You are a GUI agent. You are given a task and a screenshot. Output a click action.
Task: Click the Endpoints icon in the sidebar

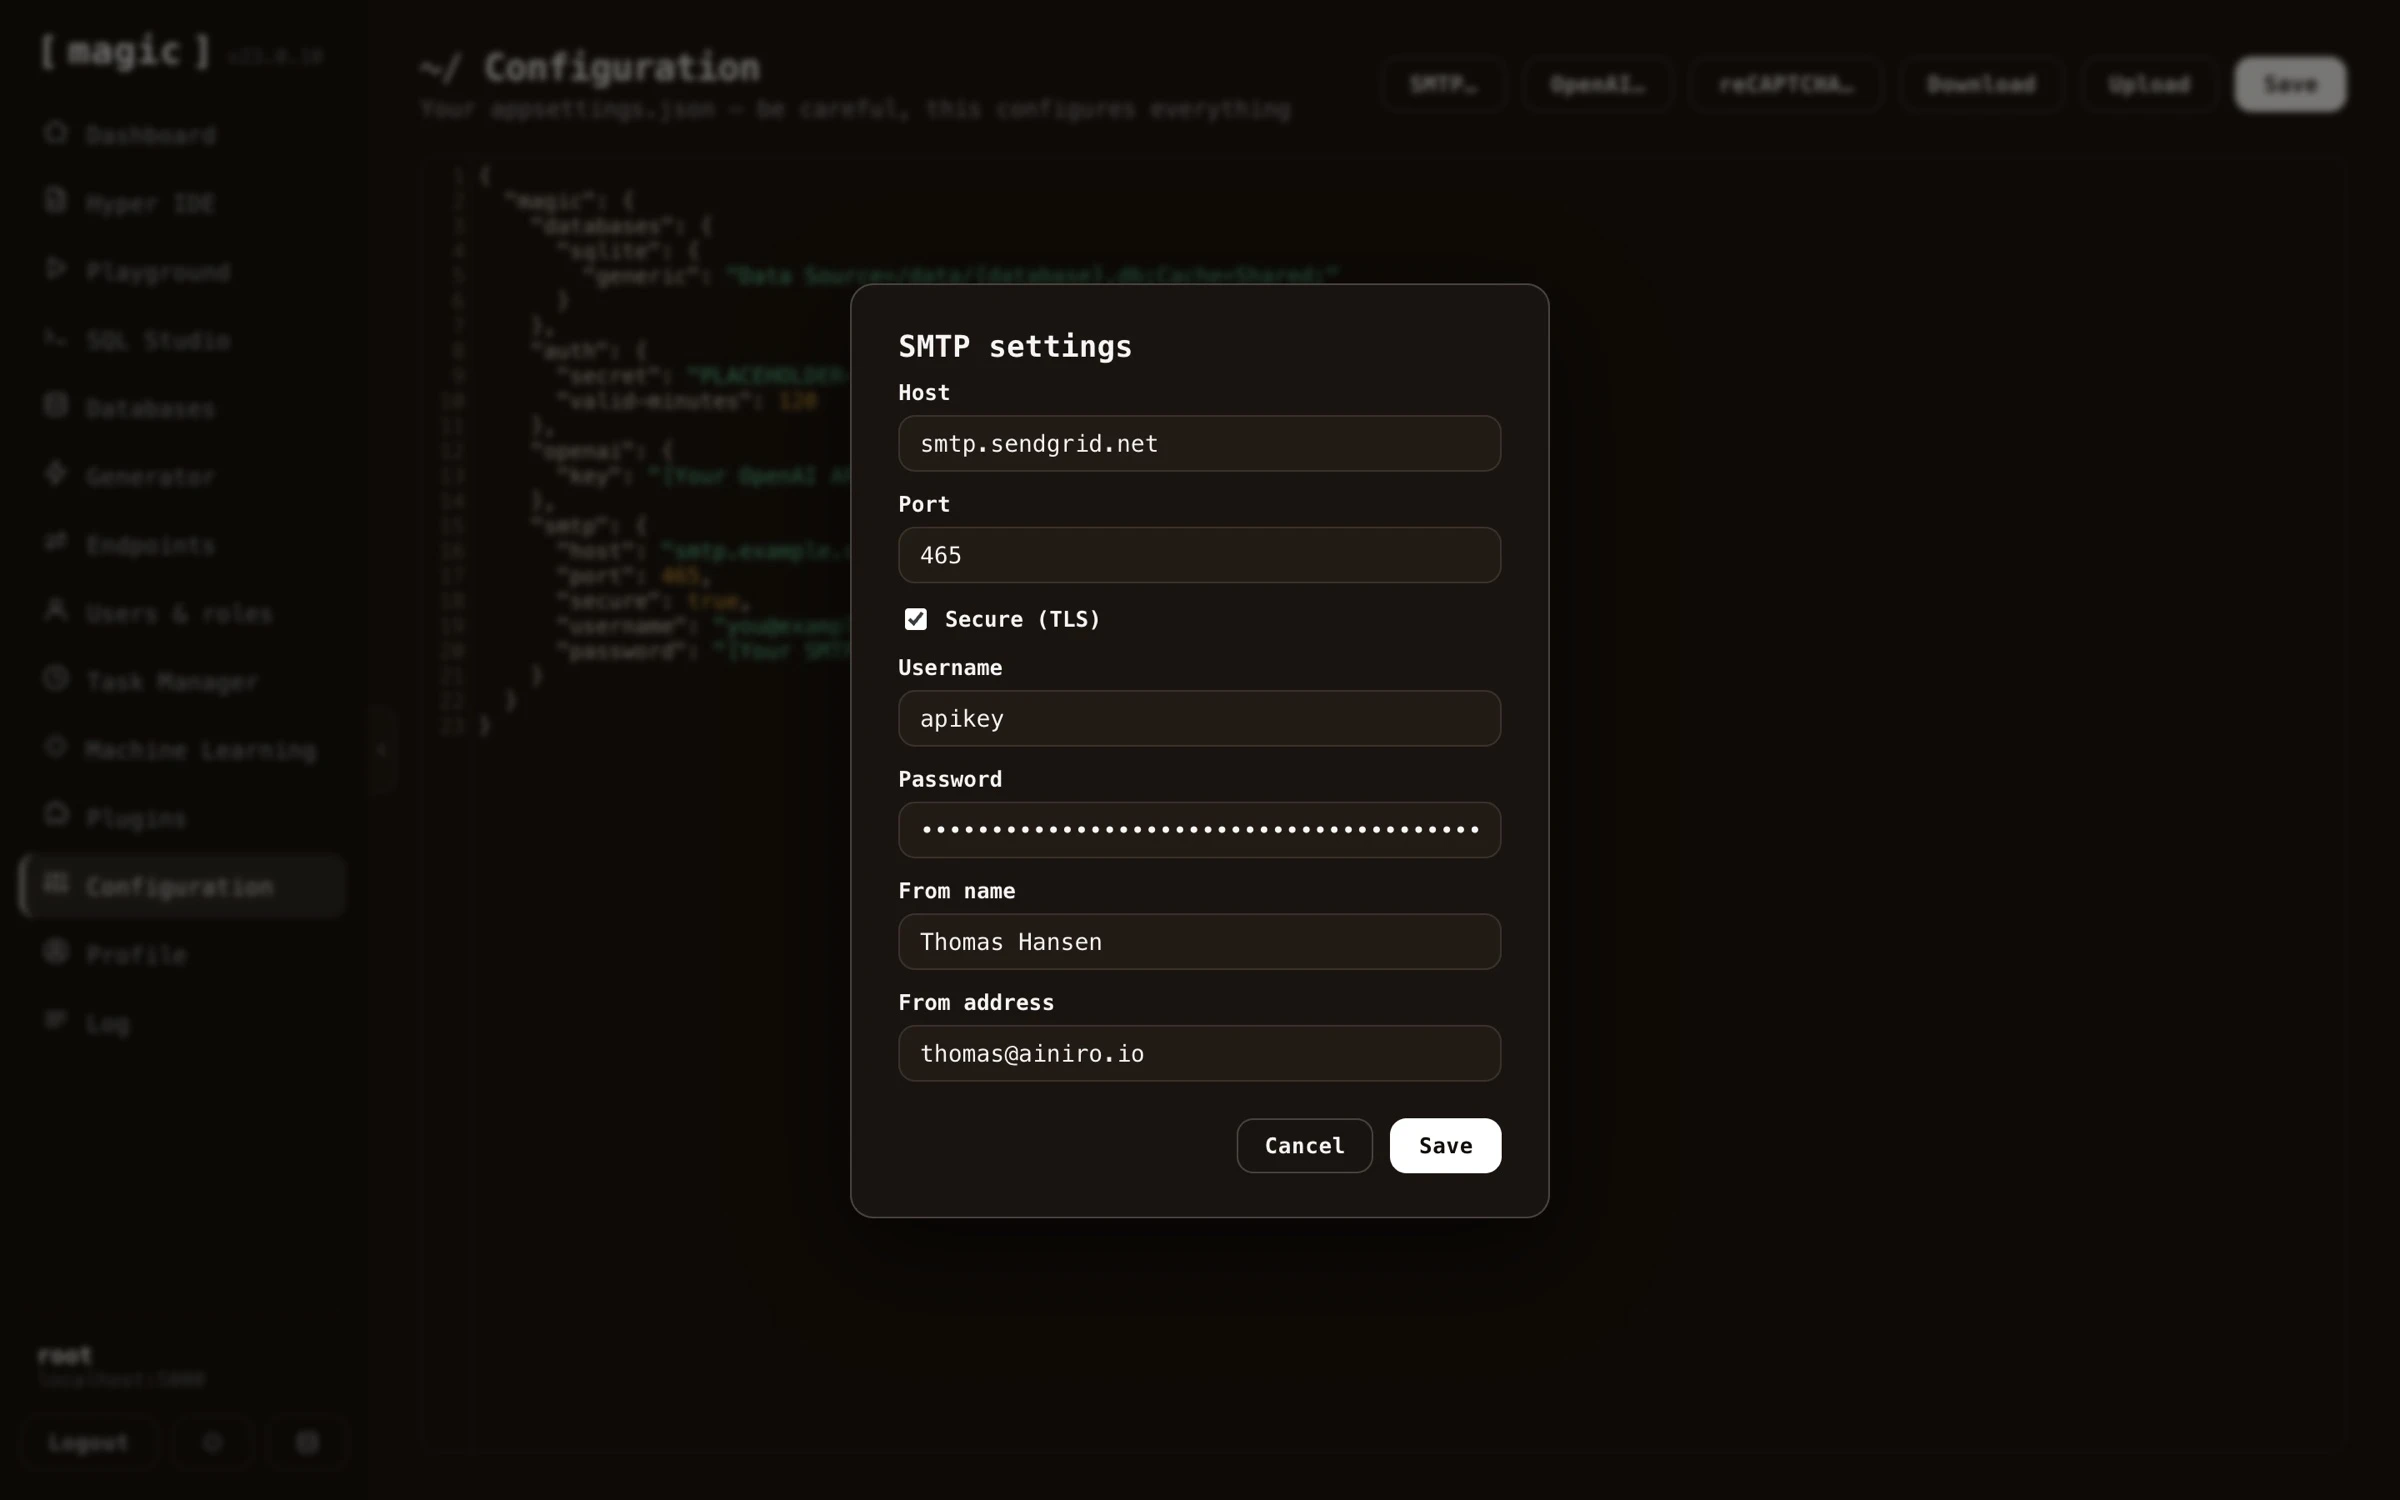[x=56, y=543]
